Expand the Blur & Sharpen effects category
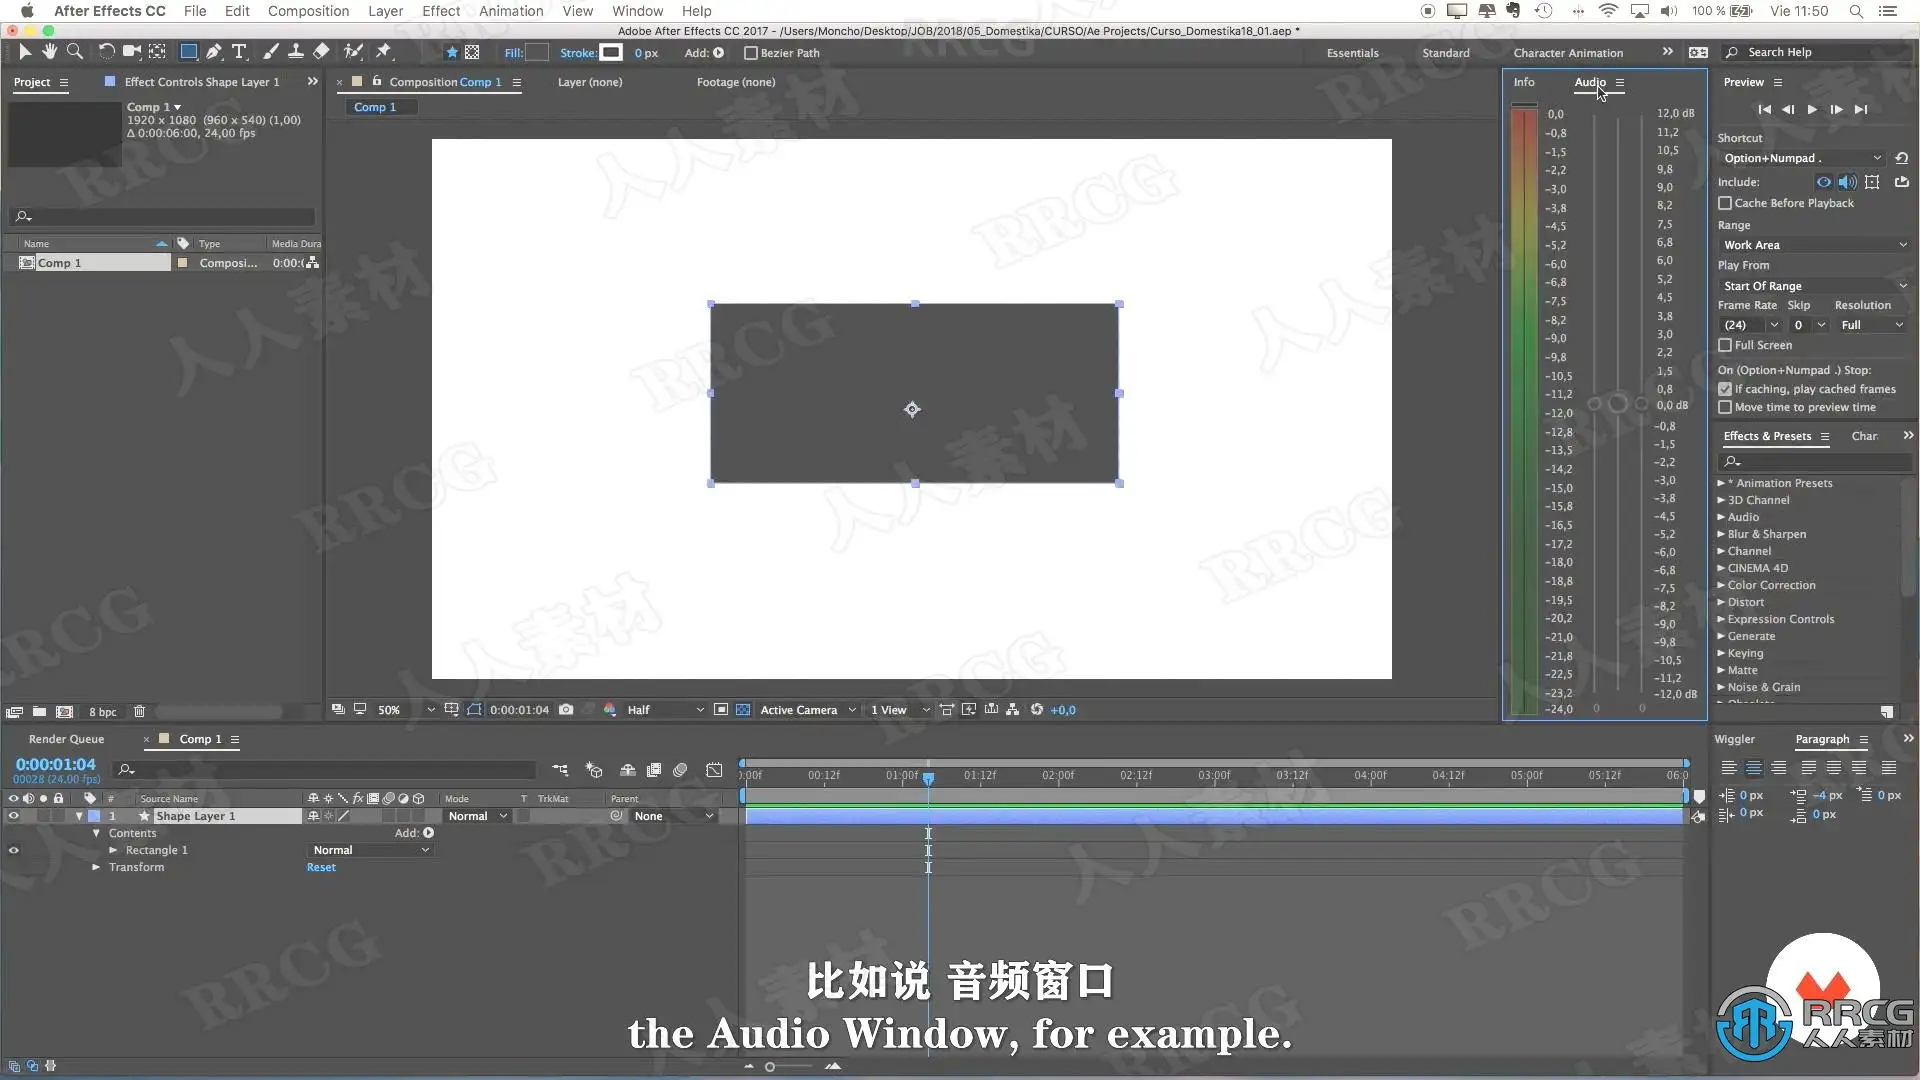Viewport: 1920px width, 1080px height. pyautogui.click(x=1721, y=534)
